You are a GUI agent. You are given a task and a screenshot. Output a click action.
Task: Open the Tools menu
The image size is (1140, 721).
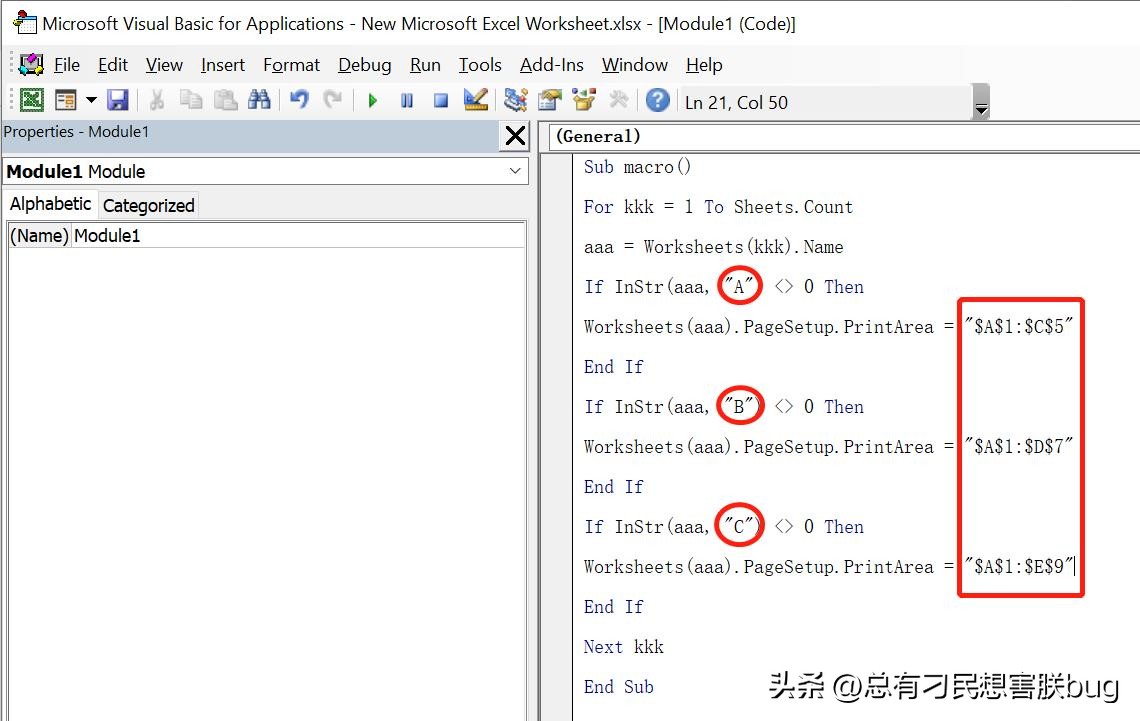[x=480, y=65]
